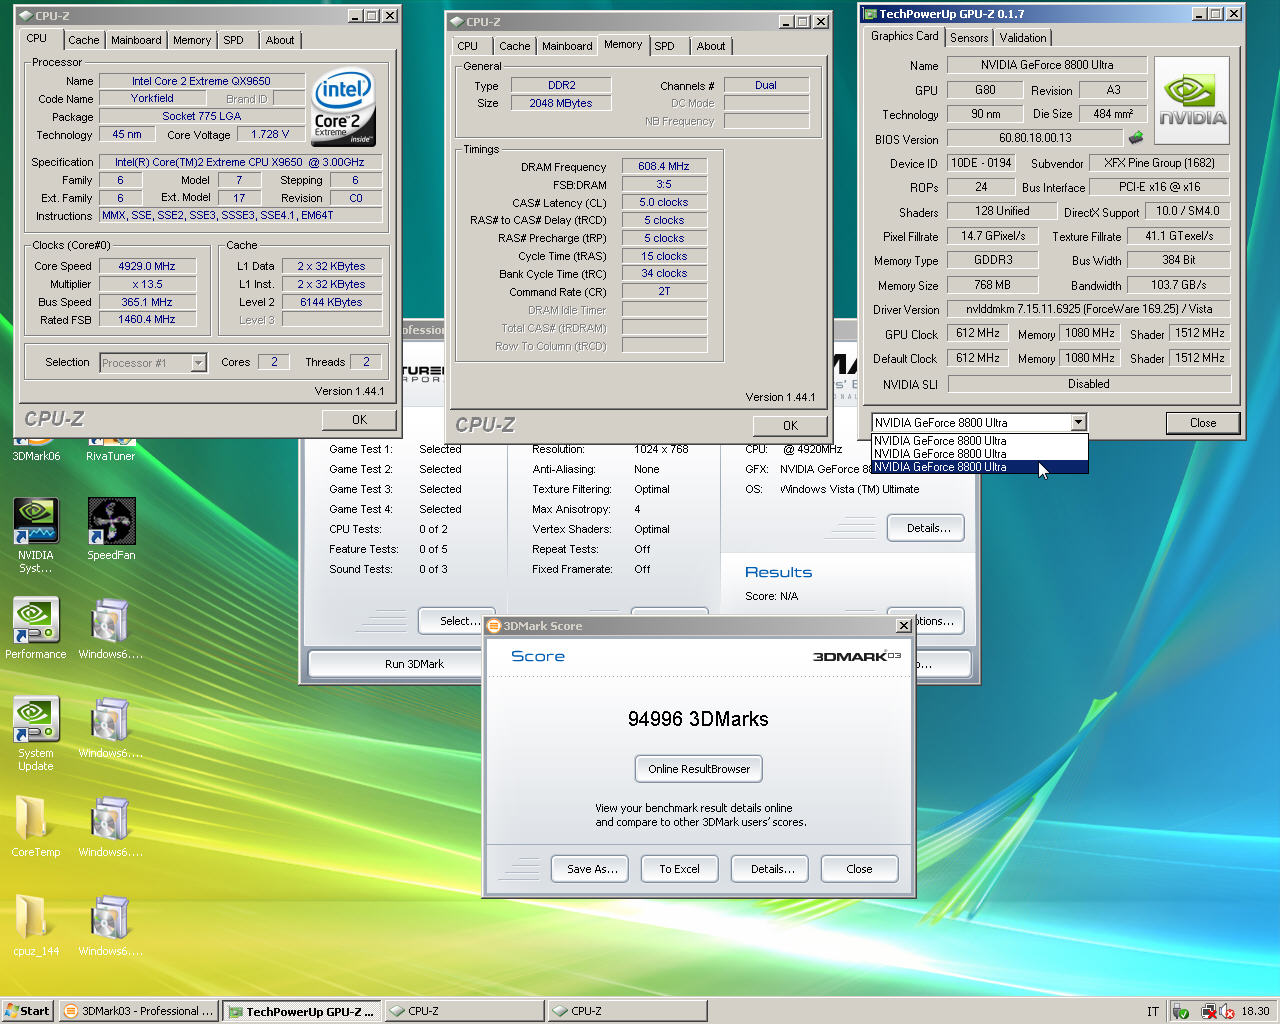Open Mainboard tab in CPU-Z Timings window
This screenshot has width=1280, height=1024.
pyautogui.click(x=567, y=46)
